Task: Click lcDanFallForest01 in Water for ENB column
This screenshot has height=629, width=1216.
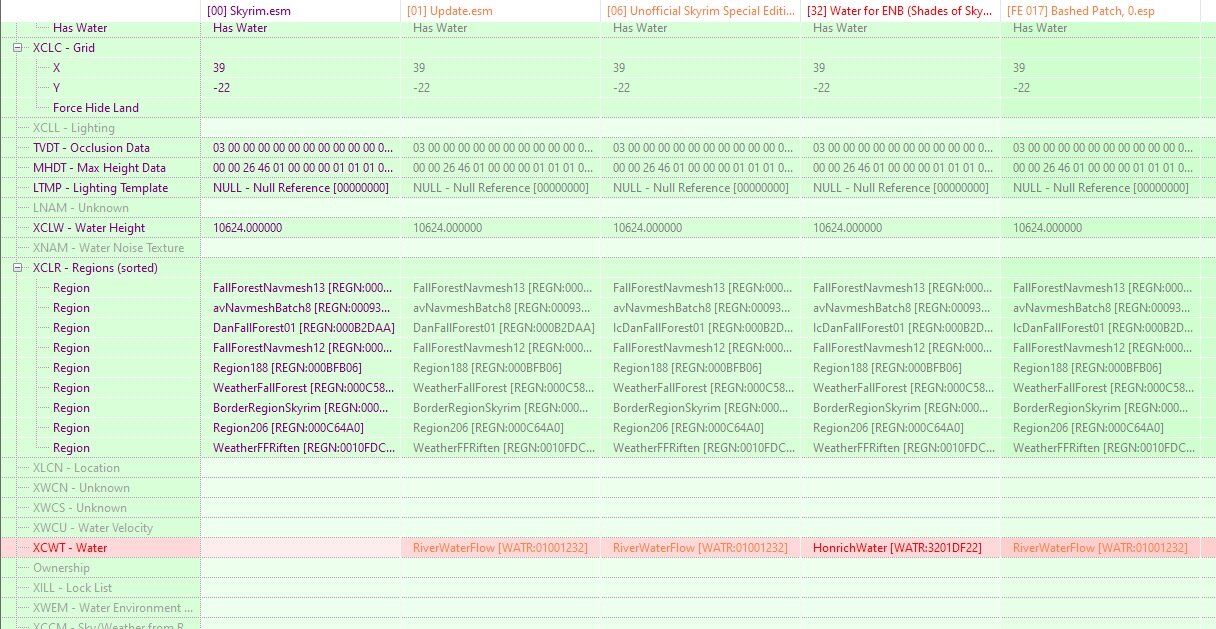Action: point(903,328)
